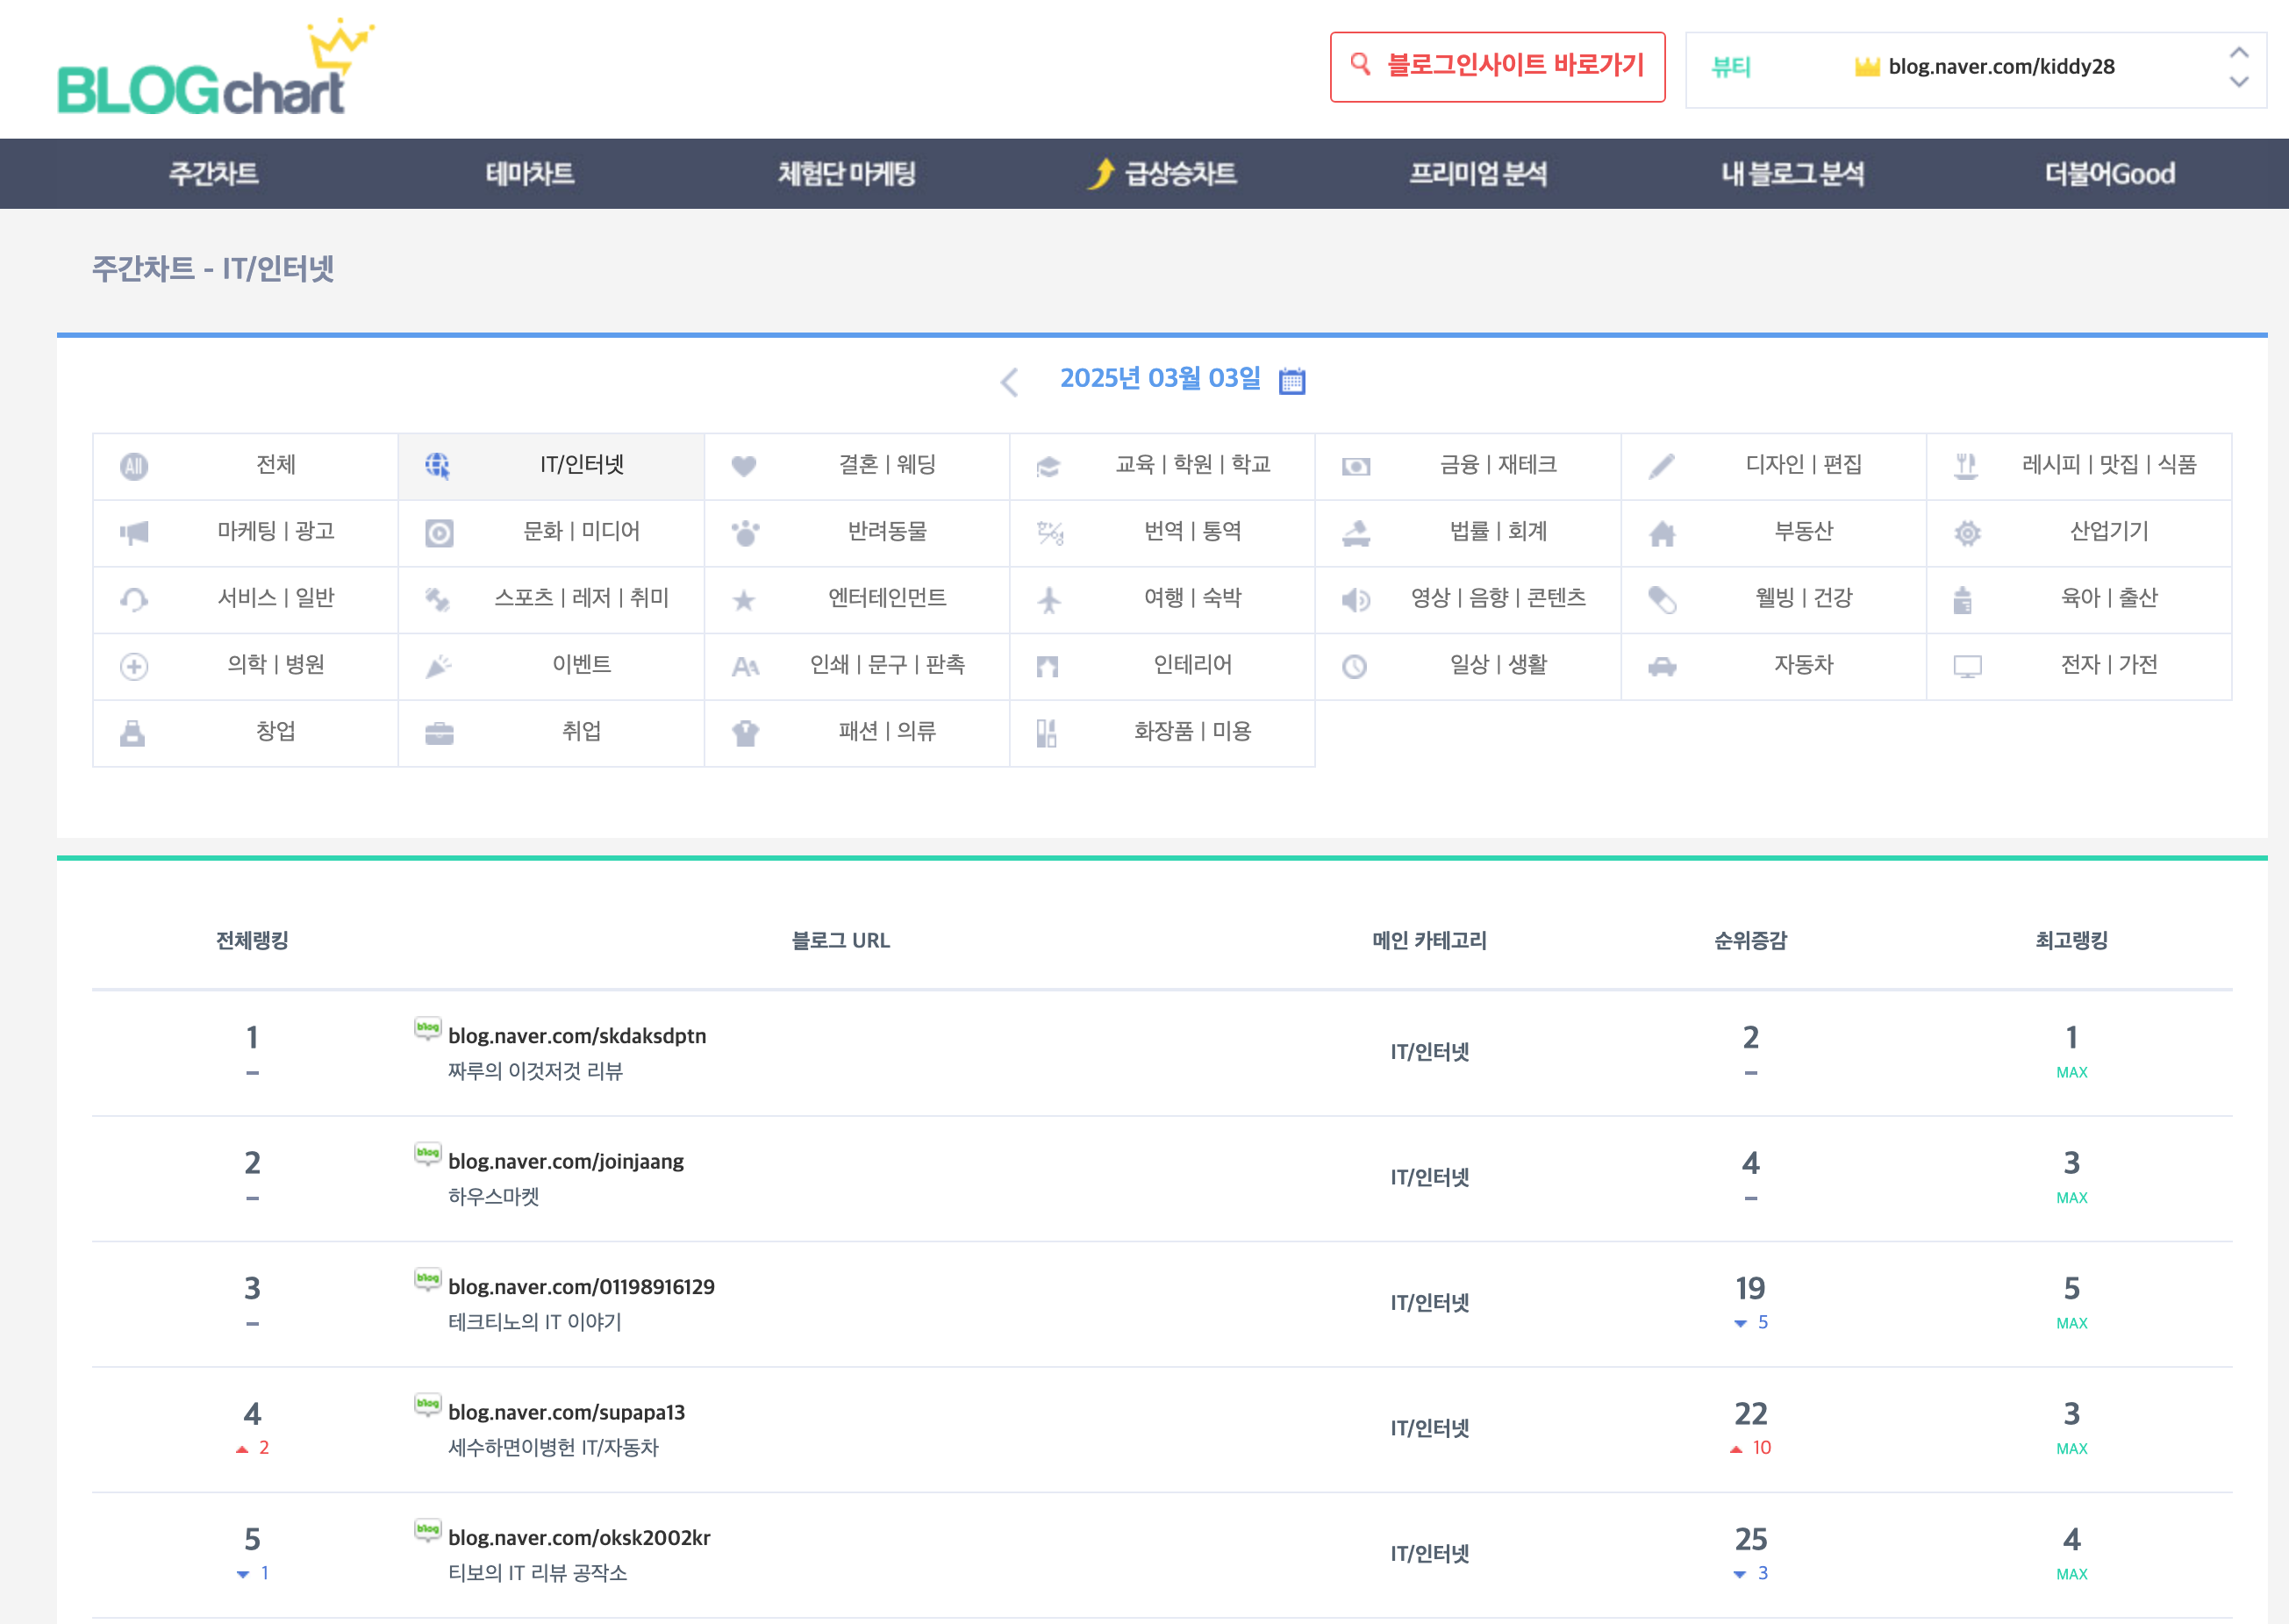
Task: Click the IT/인터넷 globe icon
Action: click(x=437, y=466)
